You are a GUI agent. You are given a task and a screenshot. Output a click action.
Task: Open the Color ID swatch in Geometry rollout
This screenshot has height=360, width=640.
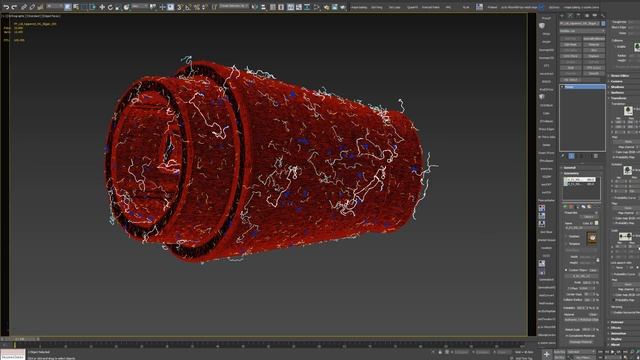tap(596, 223)
